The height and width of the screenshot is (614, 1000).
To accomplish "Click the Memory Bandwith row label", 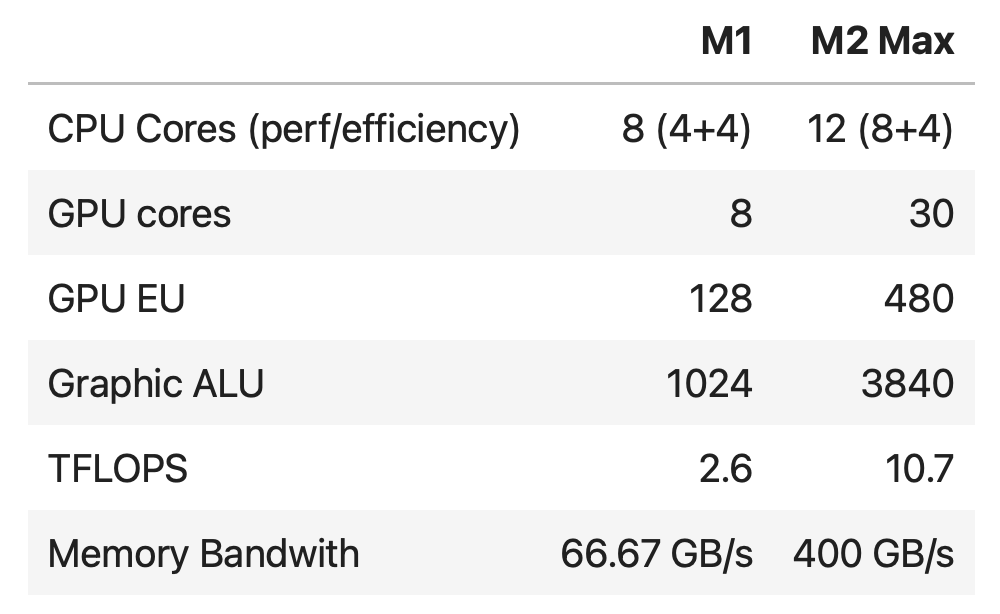I will point(203,554).
